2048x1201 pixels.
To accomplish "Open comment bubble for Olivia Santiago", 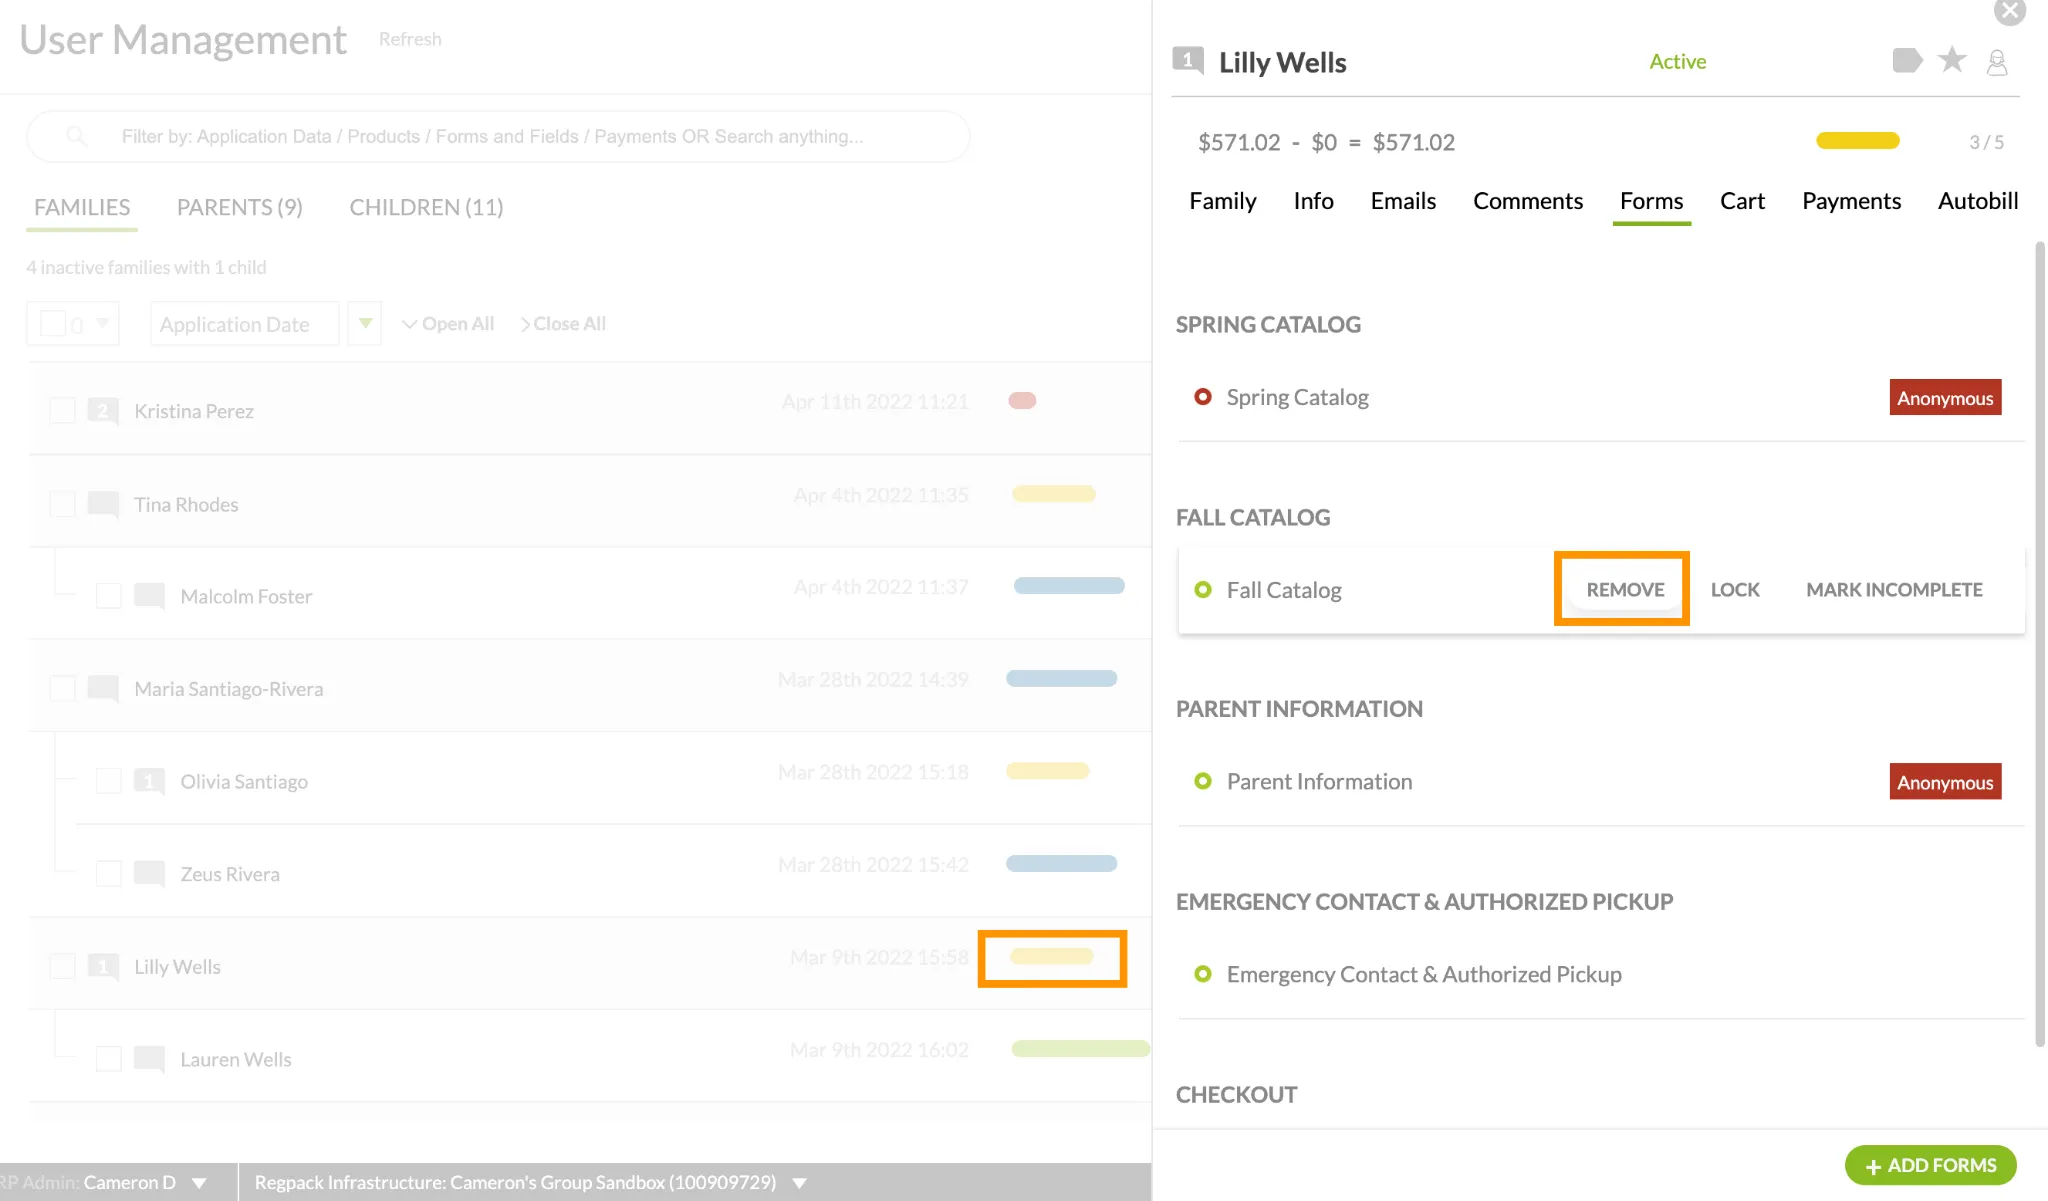I will (149, 781).
